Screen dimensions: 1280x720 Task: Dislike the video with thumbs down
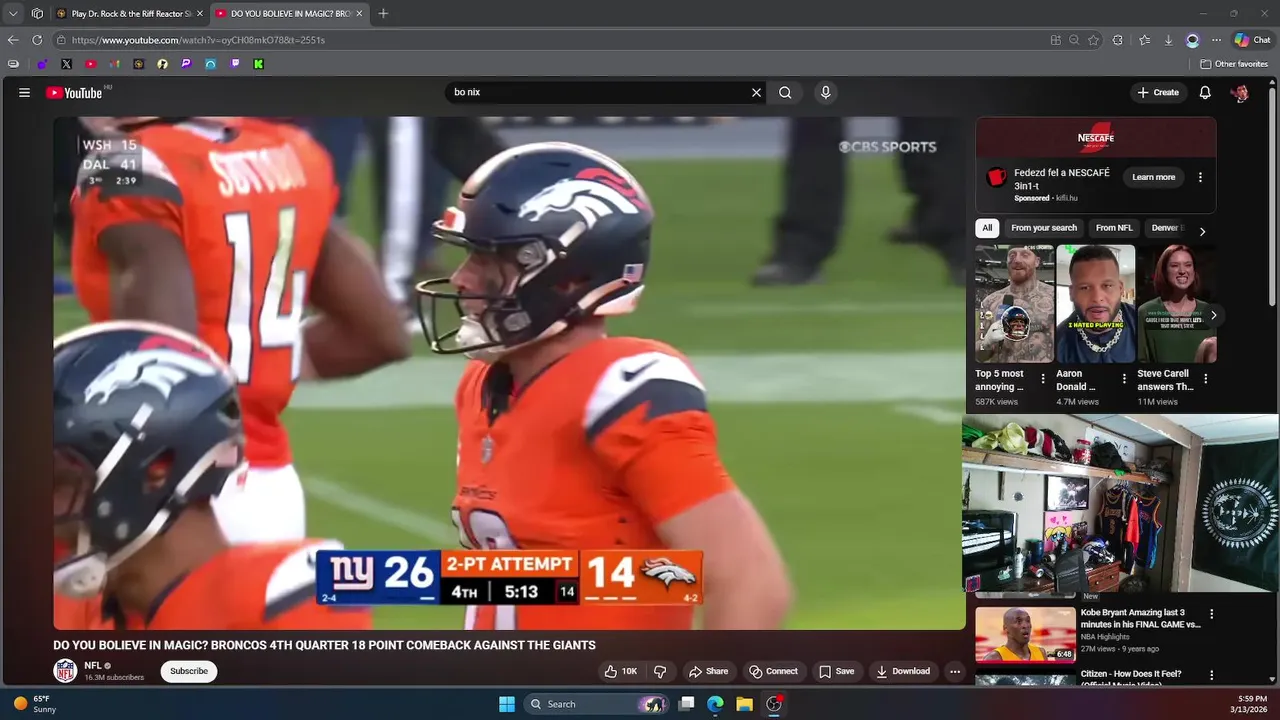tap(660, 671)
